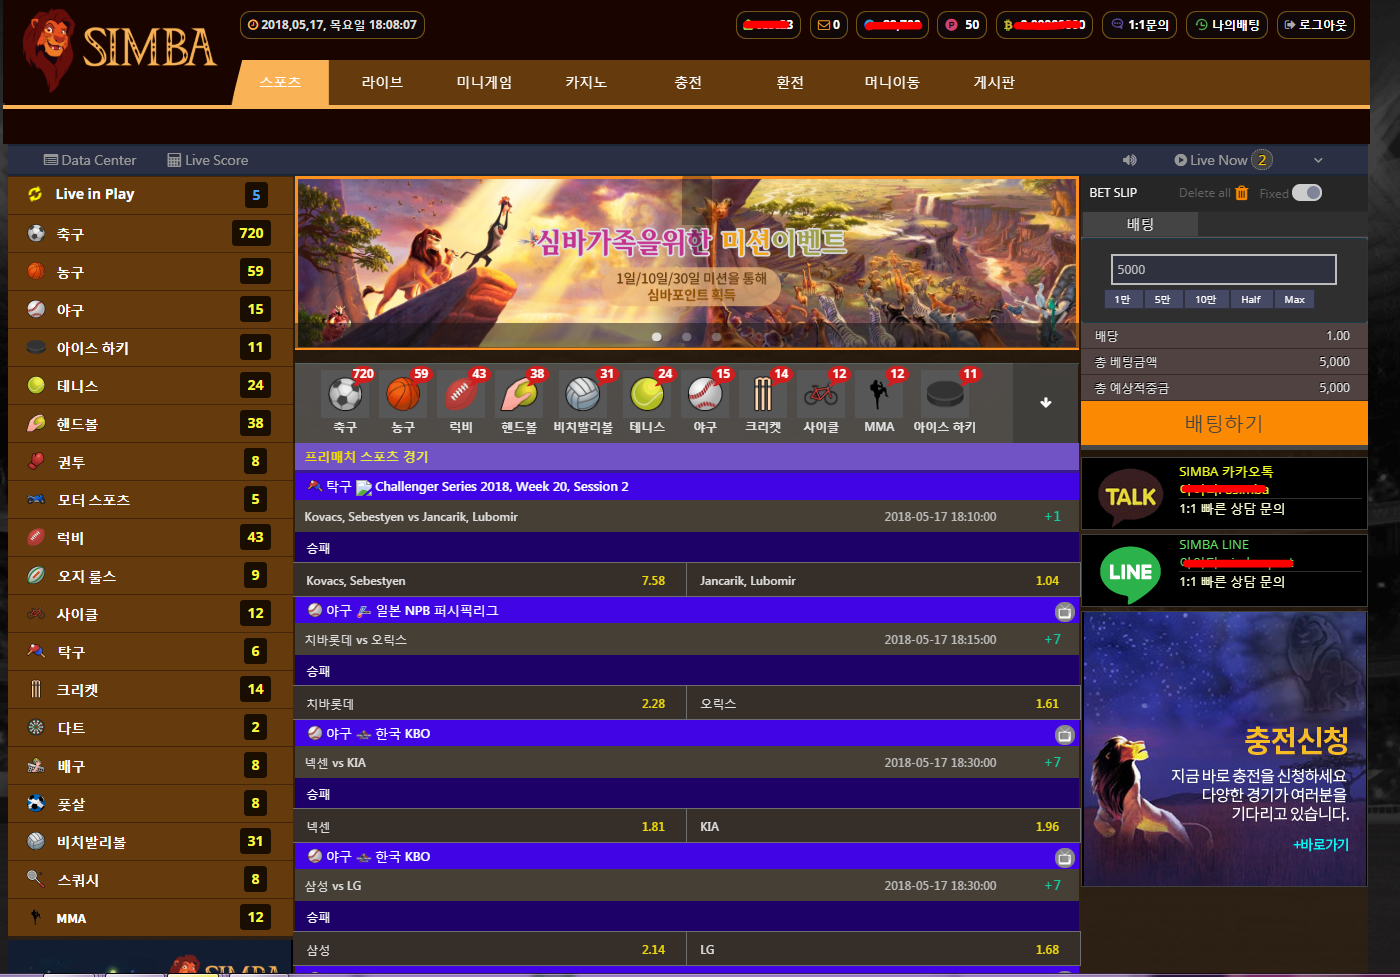Toggle the Fixed switch in bet slip
1400x977 pixels.
[1307, 193]
